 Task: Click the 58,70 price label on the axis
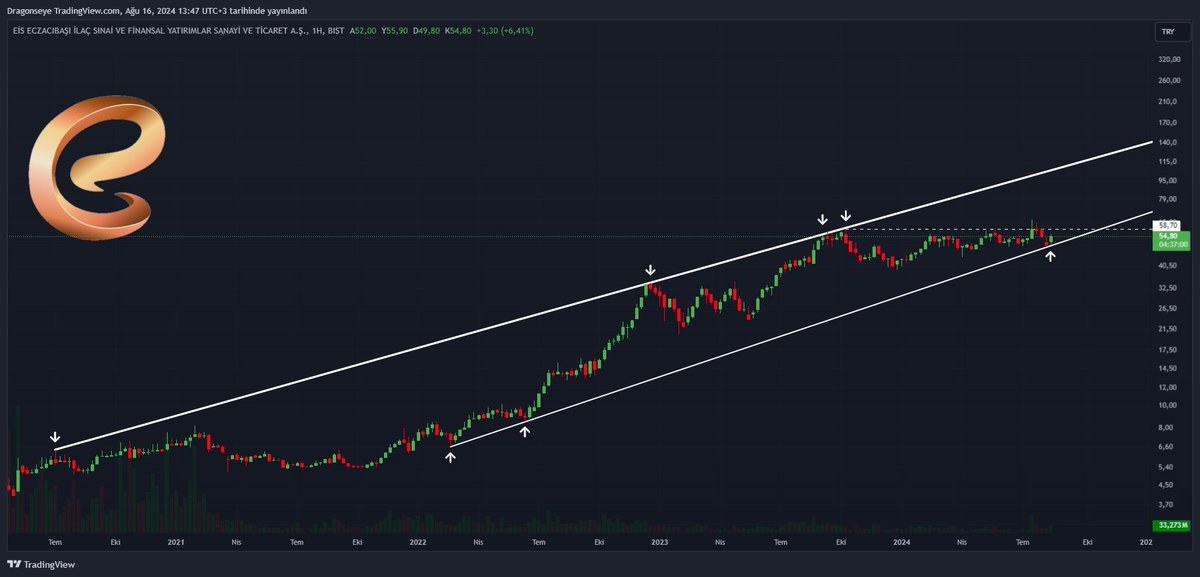[x=1167, y=226]
